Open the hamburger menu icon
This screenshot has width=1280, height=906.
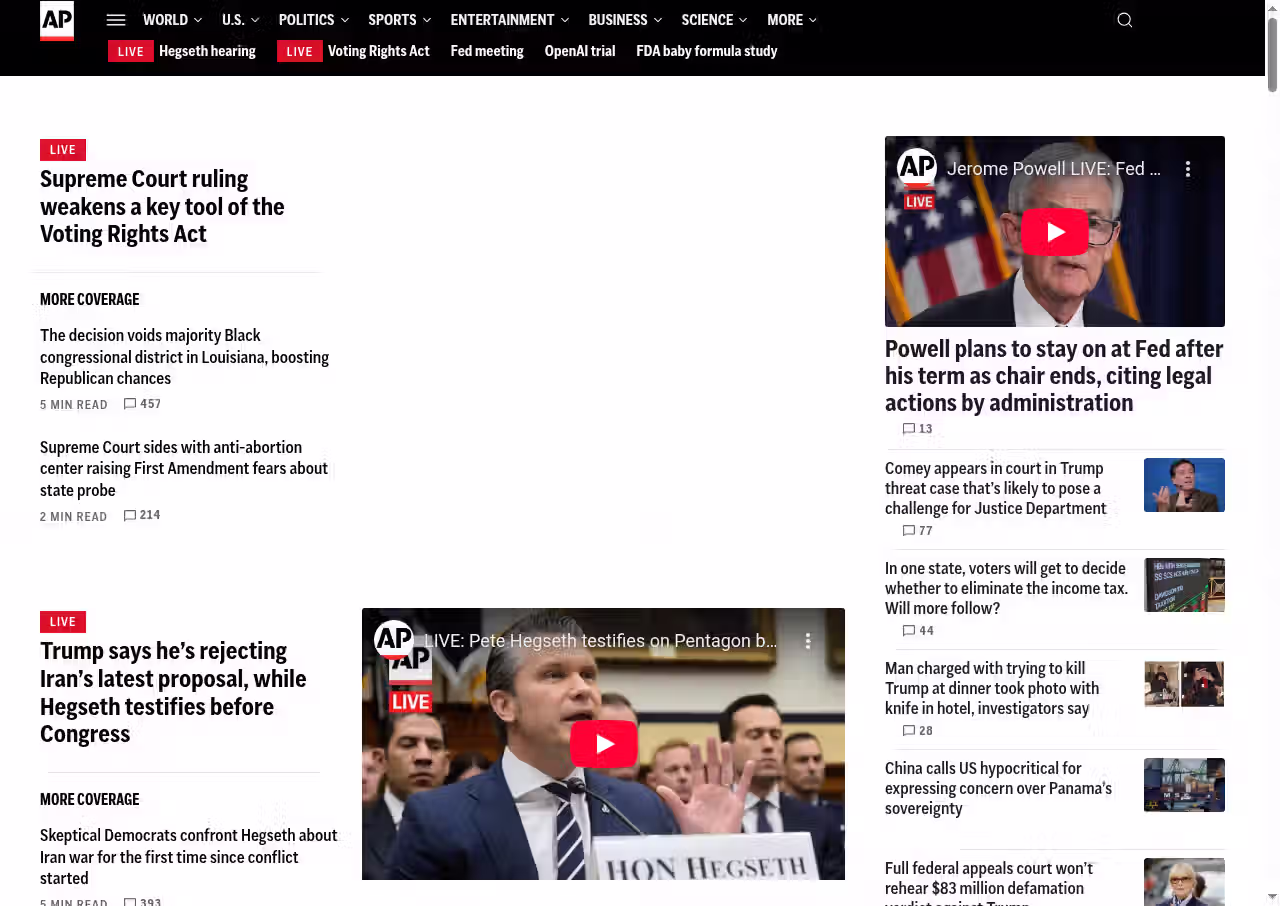click(x=116, y=20)
